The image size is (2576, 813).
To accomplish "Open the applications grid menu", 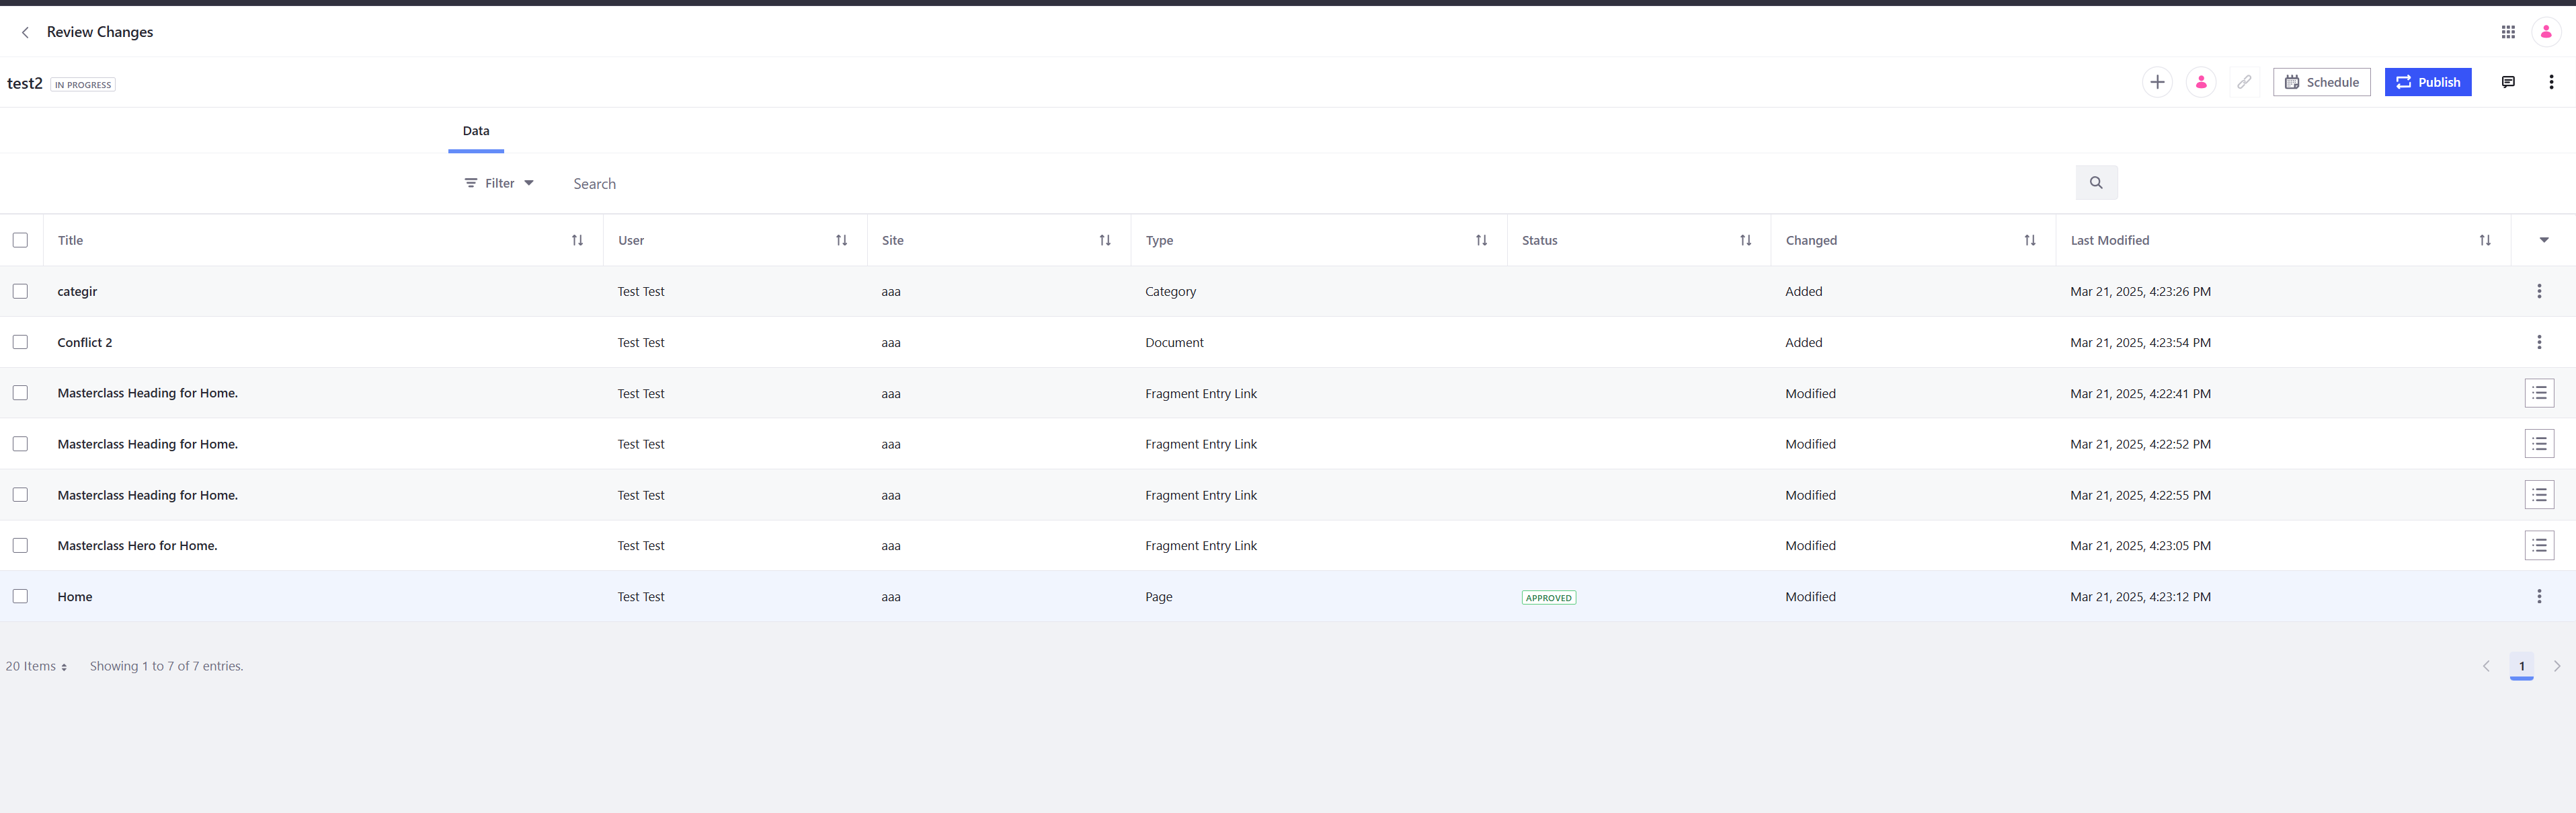I will pyautogui.click(x=2508, y=32).
